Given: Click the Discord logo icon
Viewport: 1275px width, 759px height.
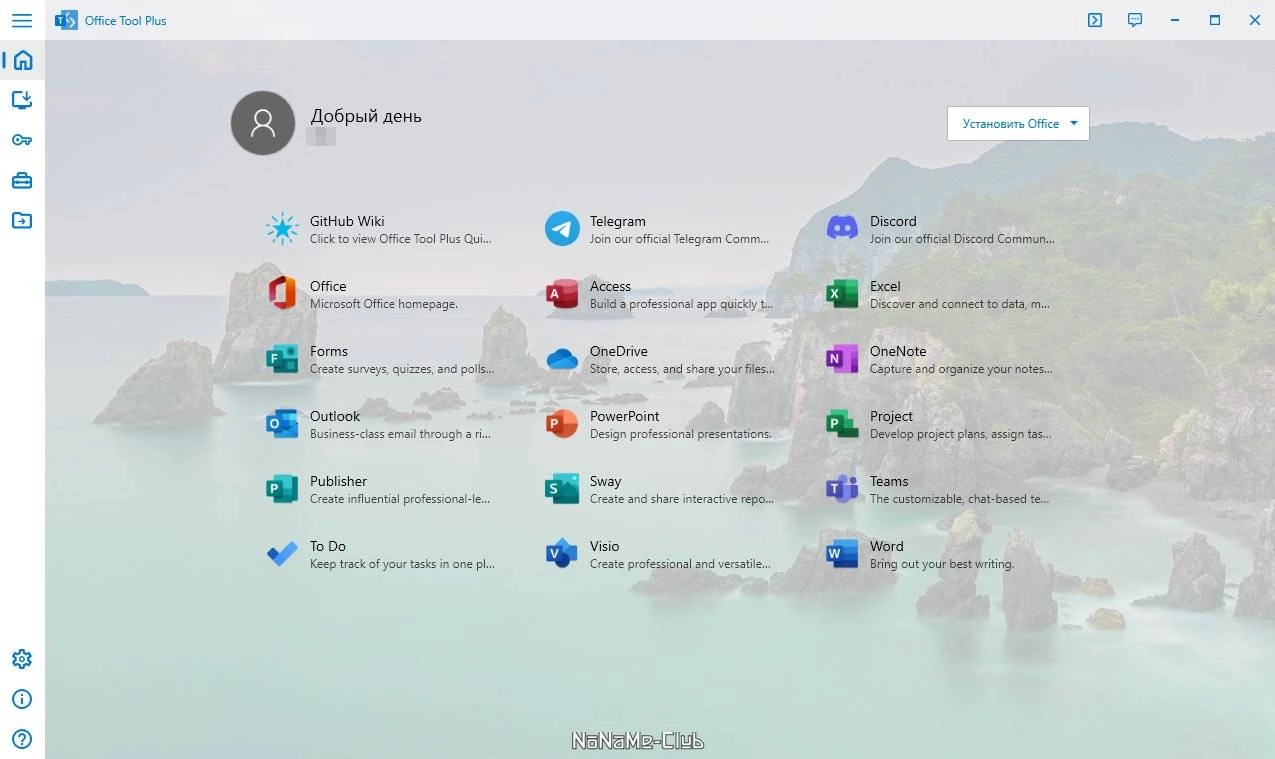Looking at the screenshot, I should pos(842,229).
